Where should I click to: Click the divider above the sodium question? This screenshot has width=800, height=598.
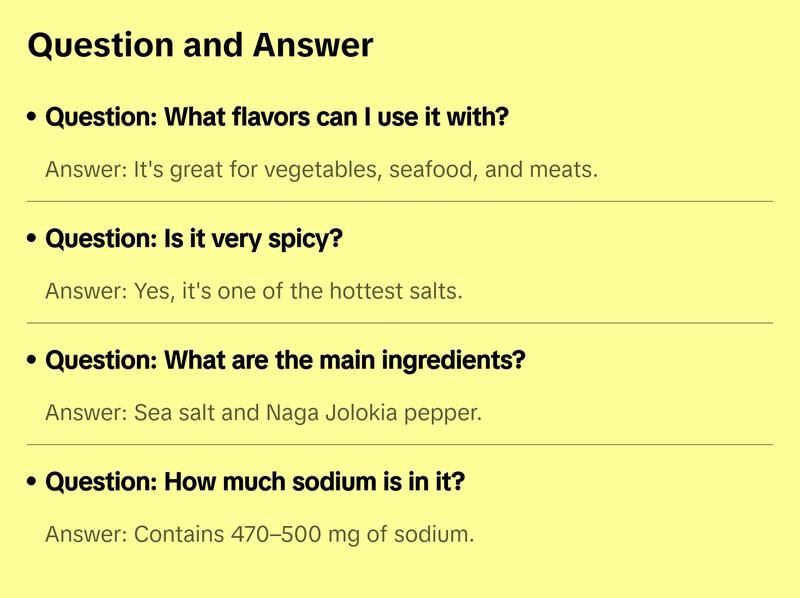(x=400, y=444)
